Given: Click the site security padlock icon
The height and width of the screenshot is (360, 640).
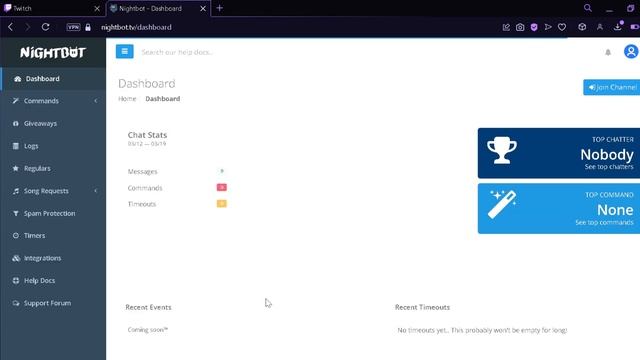Looking at the screenshot, I should pos(88,27).
